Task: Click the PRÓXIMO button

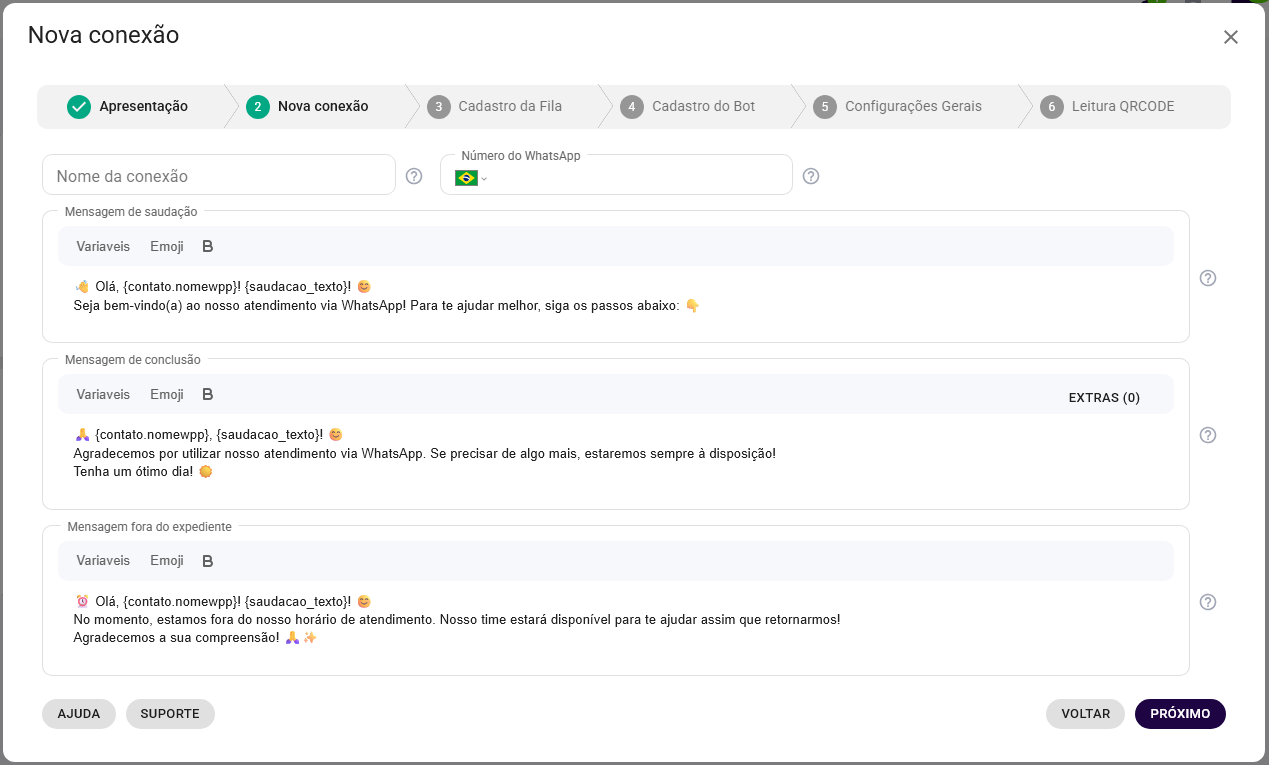Action: pos(1180,714)
